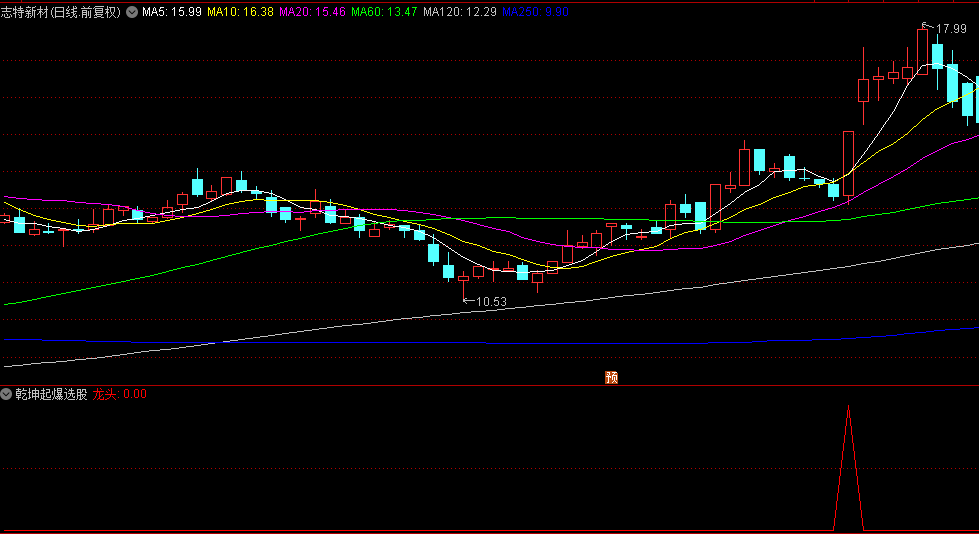This screenshot has height=534, width=979.
Task: Select the blue MA250: 9.90 label
Action: pos(535,12)
